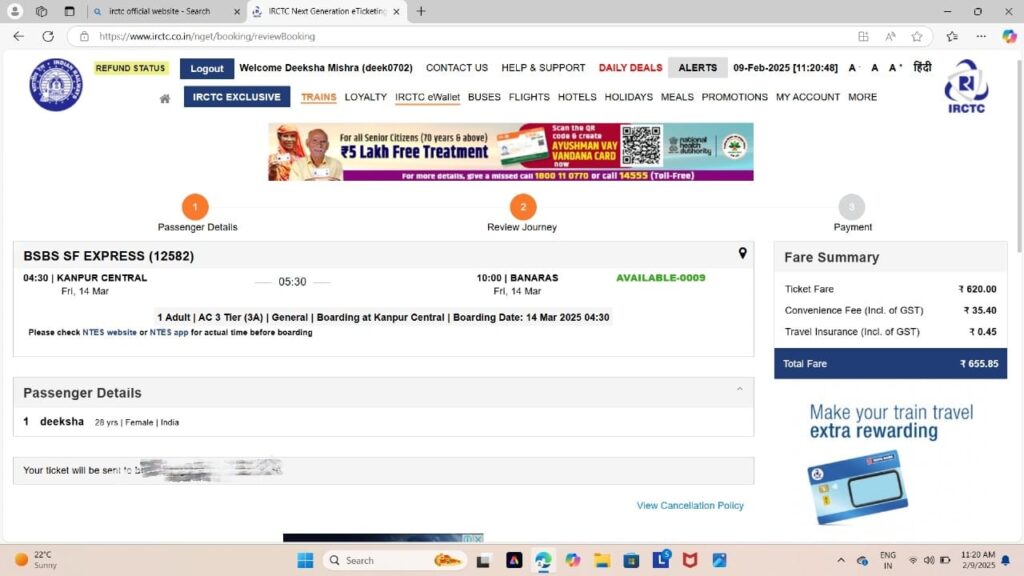Open IRCTC eWallet menu
Viewport: 1024px width, 576px height.
[x=427, y=97]
